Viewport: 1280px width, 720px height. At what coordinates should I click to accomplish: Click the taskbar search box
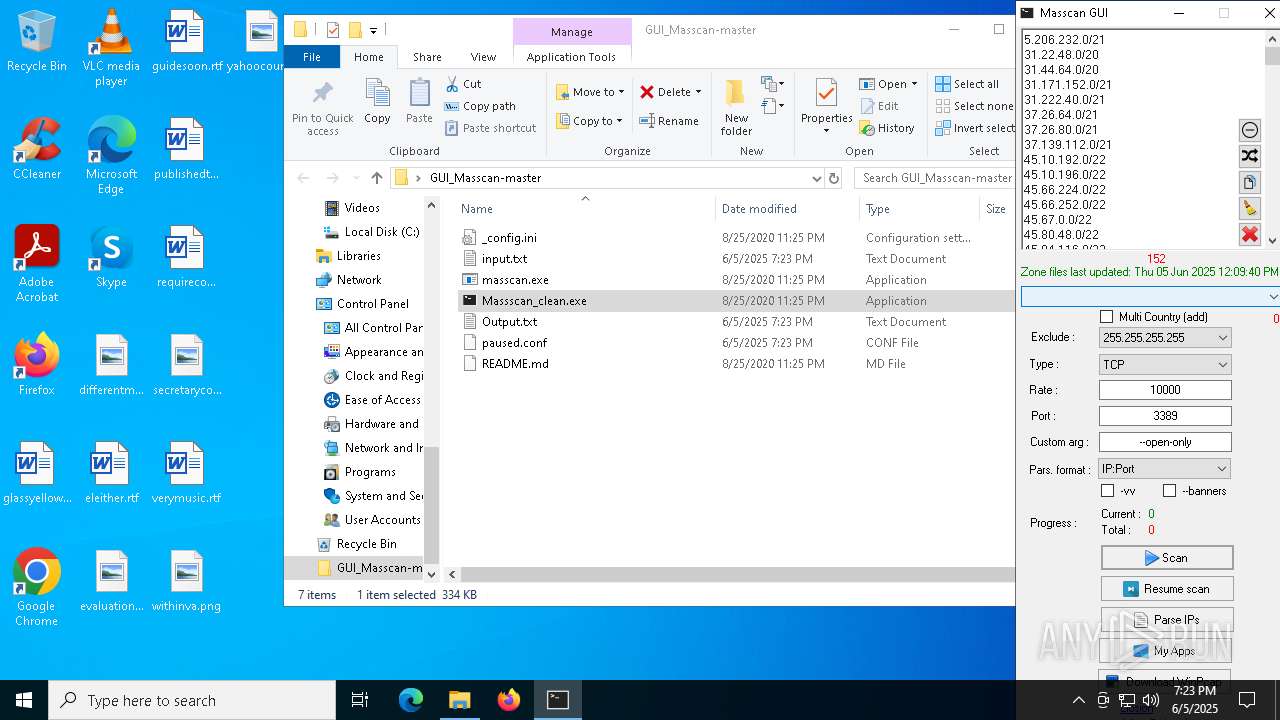click(x=192, y=700)
